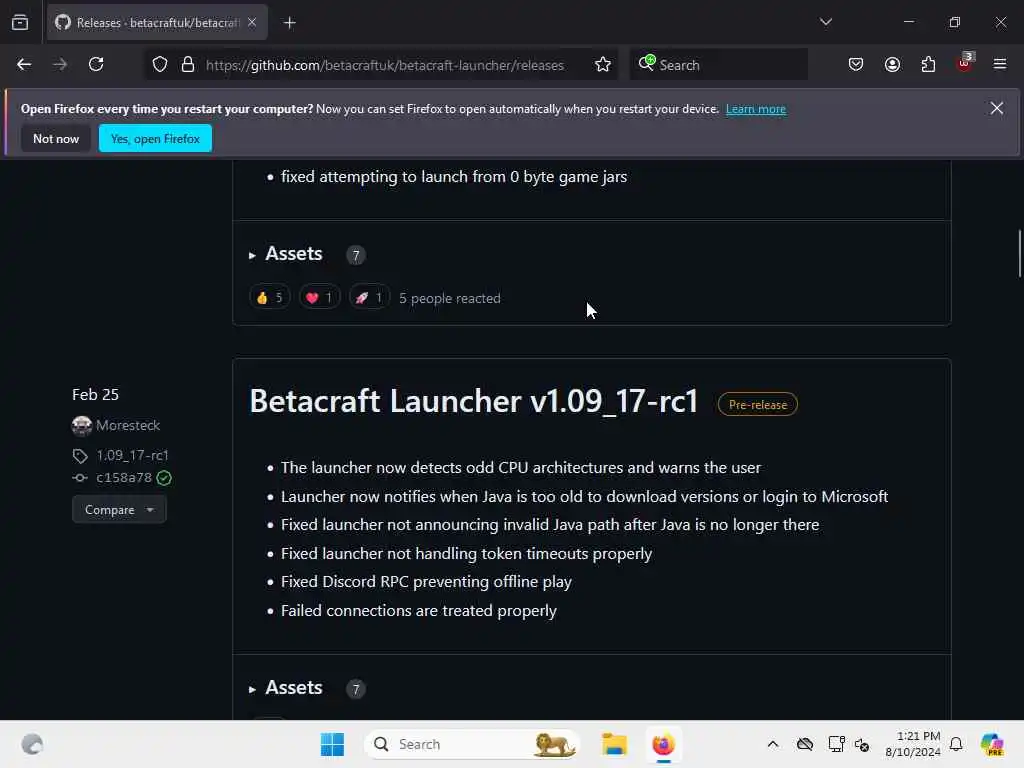Screen dimensions: 1024x768
Task: Click the thumbs up reaction with 5
Action: [x=270, y=298]
